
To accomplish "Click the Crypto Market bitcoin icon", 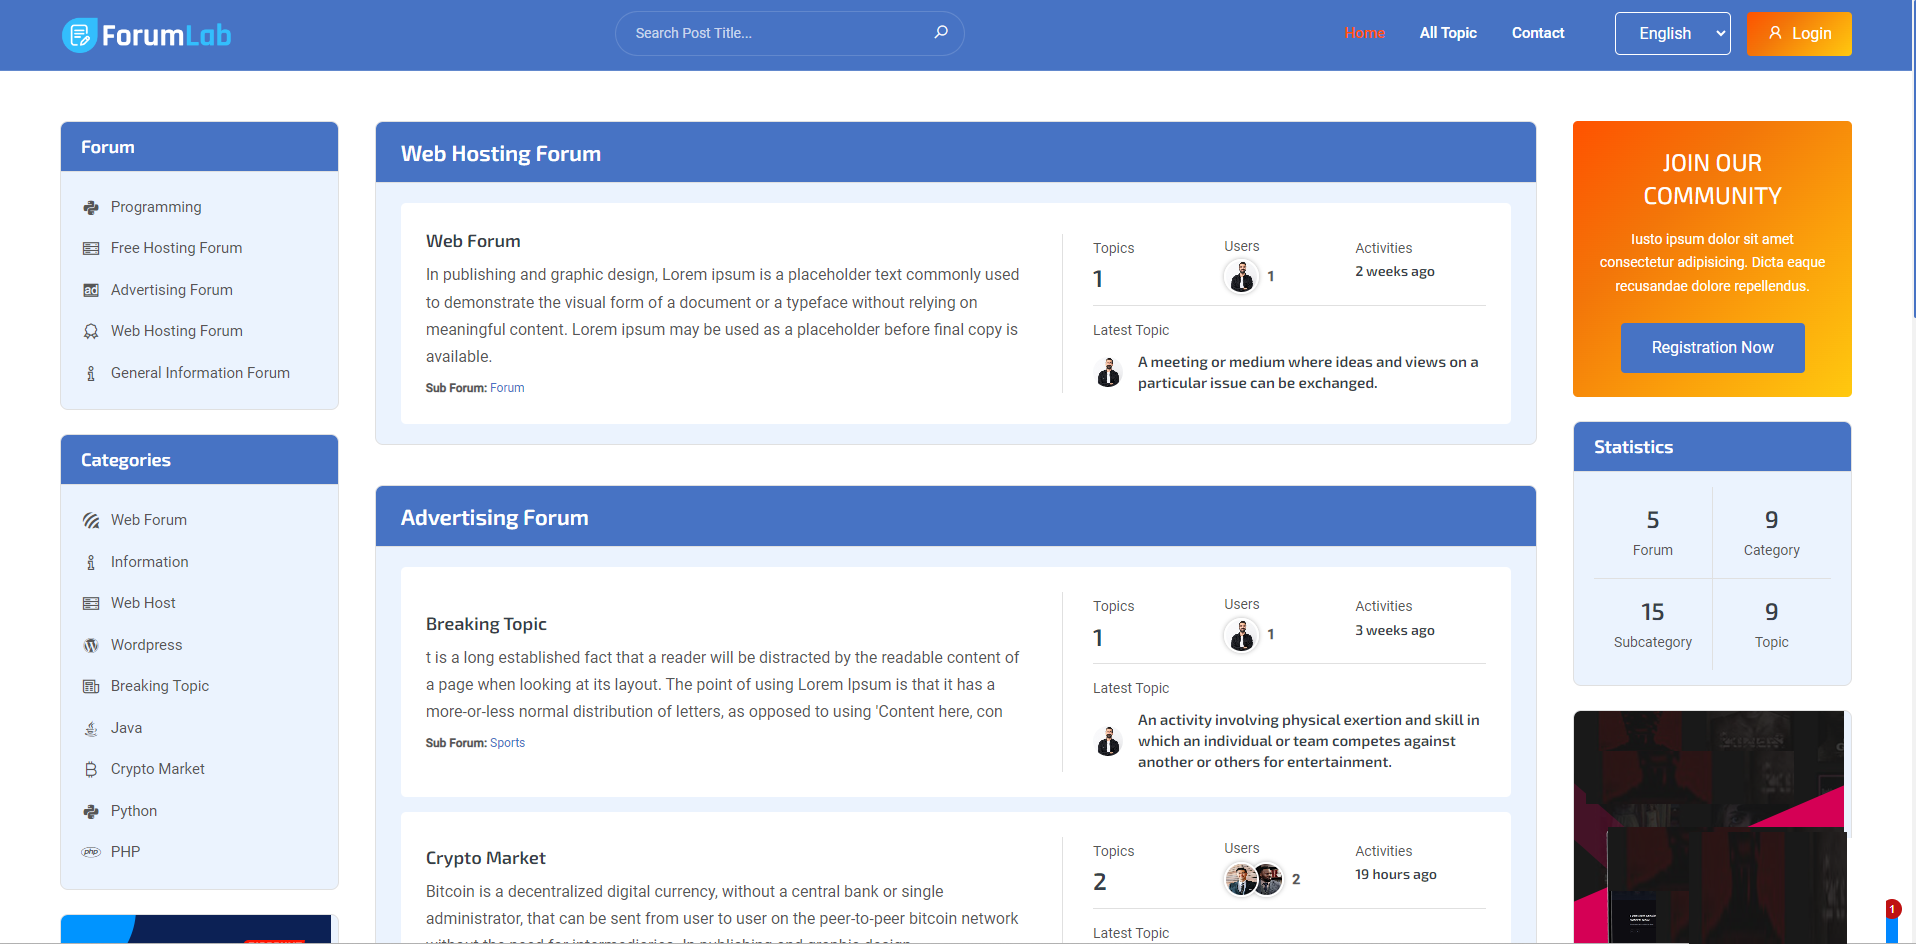I will pos(91,769).
